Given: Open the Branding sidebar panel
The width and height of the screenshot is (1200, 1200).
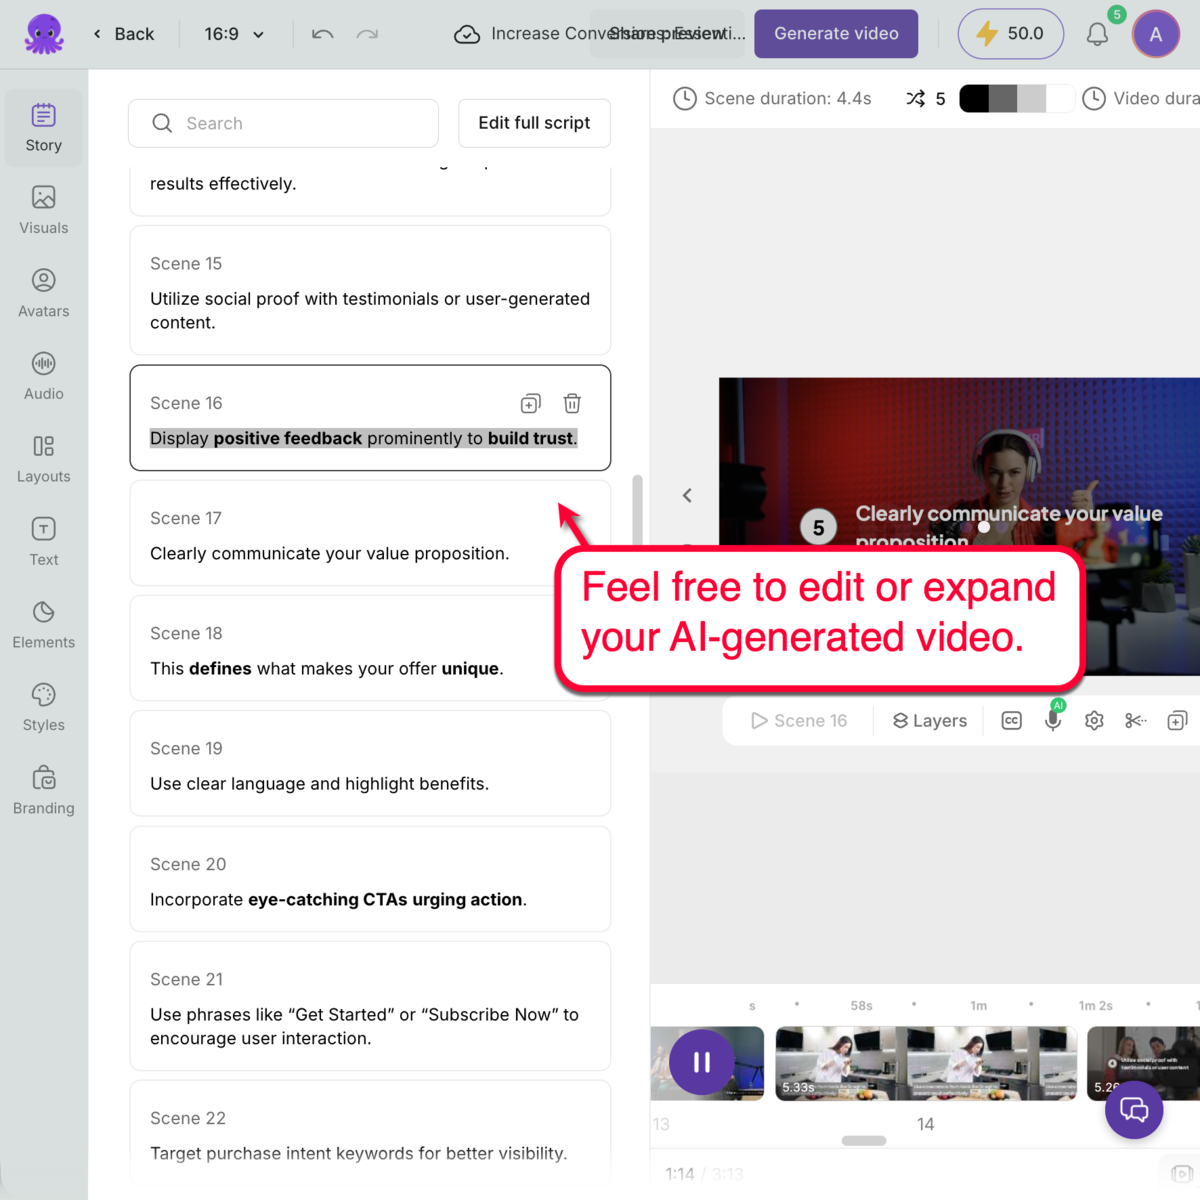Looking at the screenshot, I should tap(44, 792).
